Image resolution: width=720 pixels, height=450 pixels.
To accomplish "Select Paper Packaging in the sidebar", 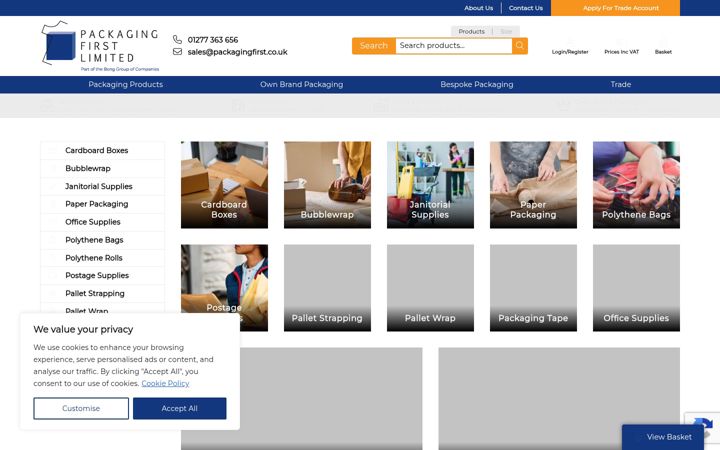I will coord(102,204).
